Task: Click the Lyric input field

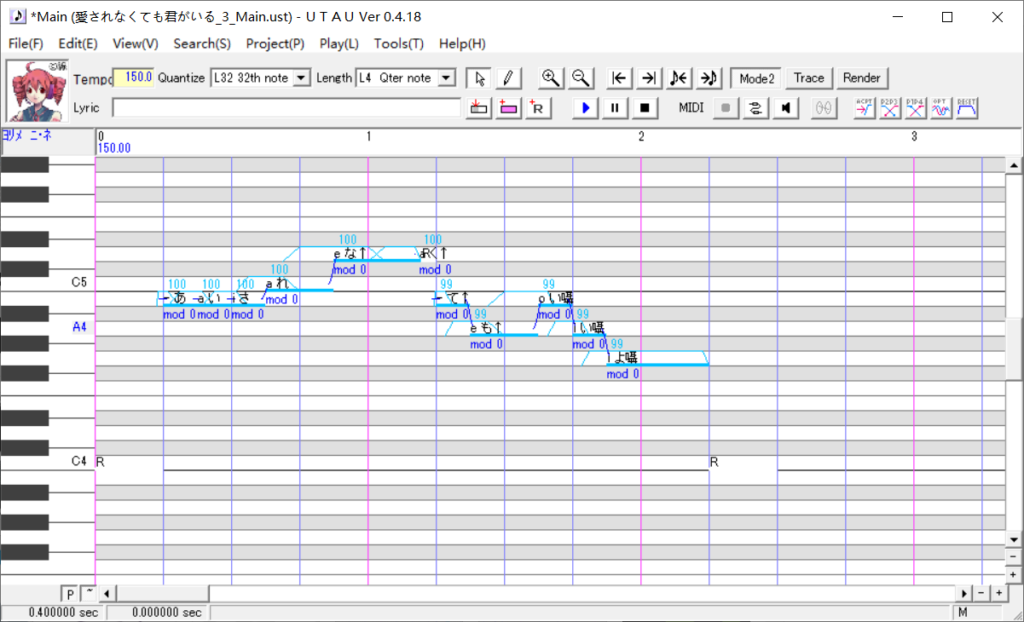Action: click(286, 108)
